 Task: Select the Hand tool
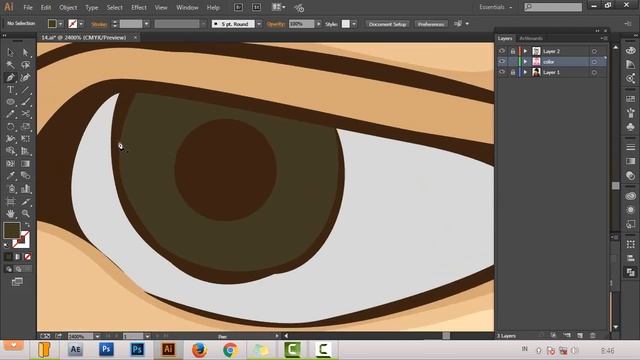pyautogui.click(x=11, y=213)
